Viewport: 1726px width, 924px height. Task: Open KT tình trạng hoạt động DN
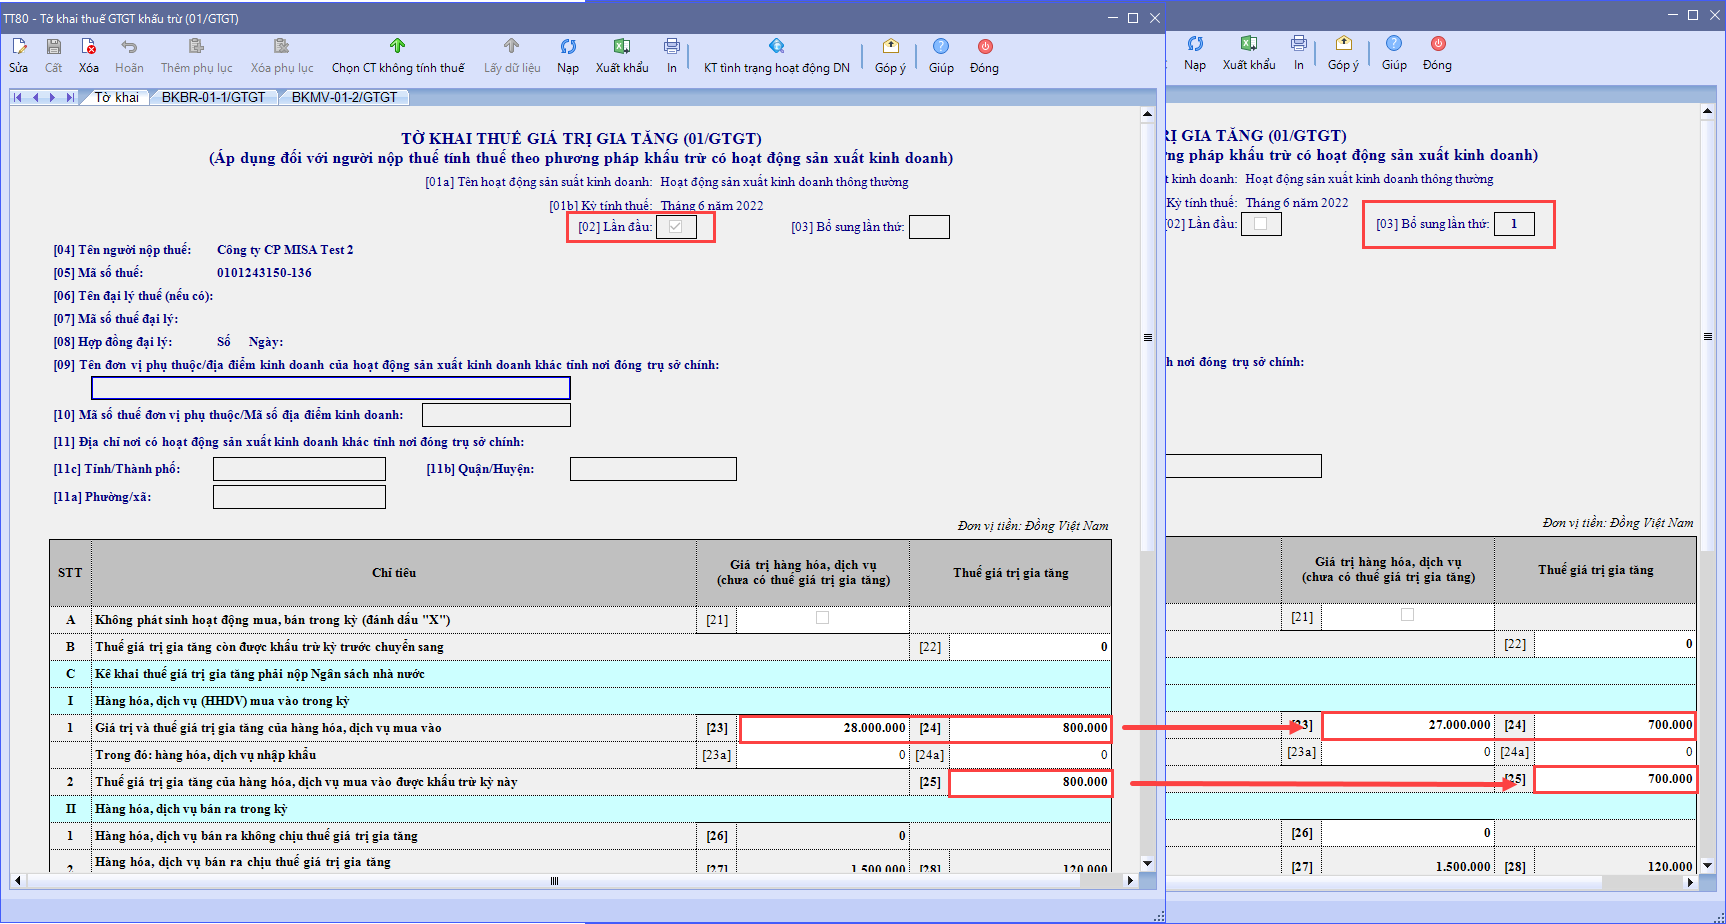776,47
